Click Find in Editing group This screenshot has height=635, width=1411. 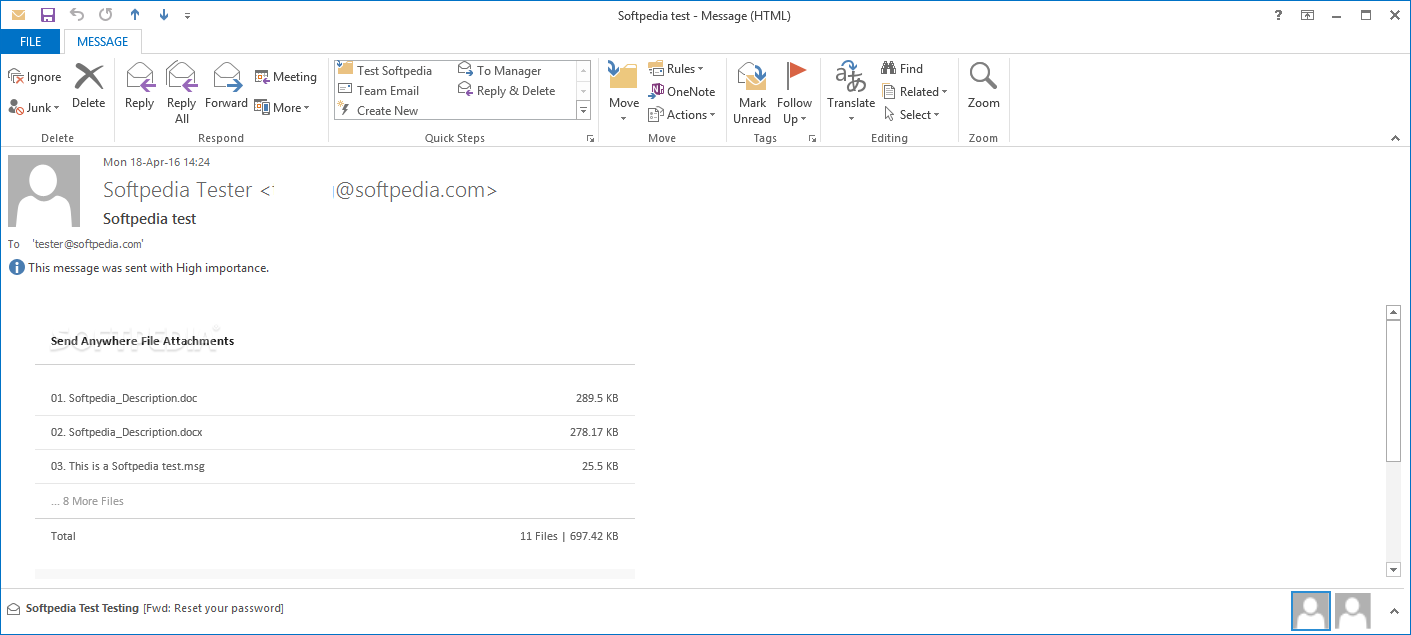point(902,68)
